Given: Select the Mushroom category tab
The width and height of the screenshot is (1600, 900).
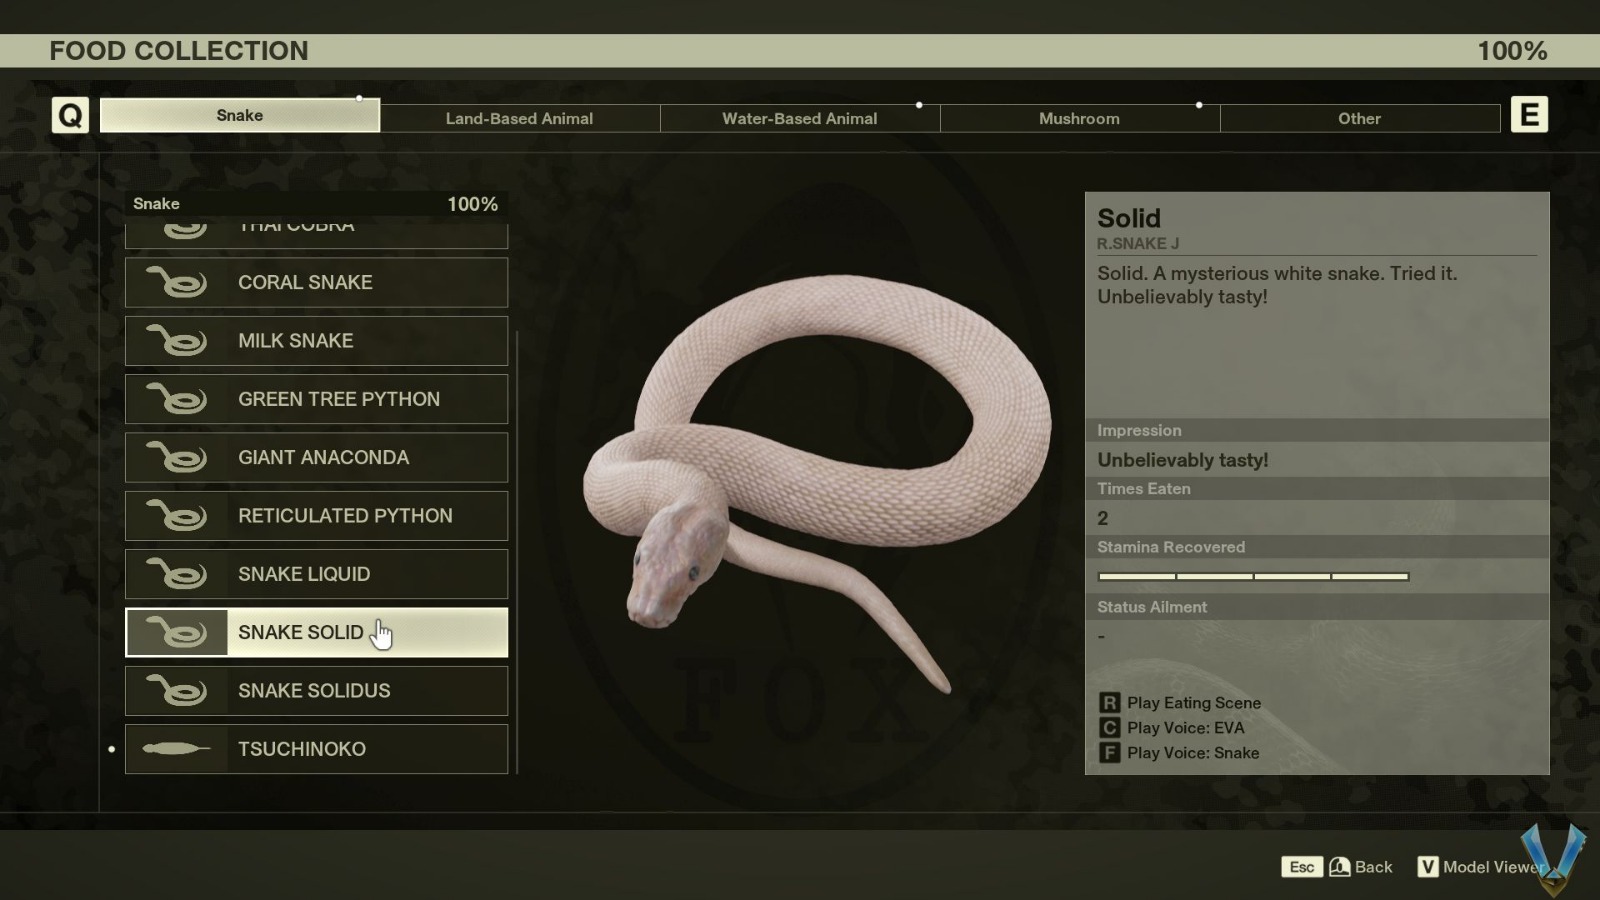Looking at the screenshot, I should 1079,119.
